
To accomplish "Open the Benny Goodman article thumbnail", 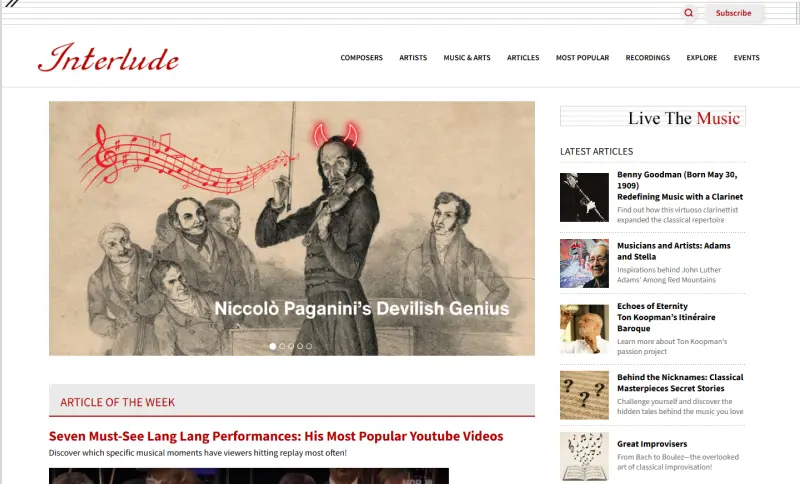I will pyautogui.click(x=584, y=197).
